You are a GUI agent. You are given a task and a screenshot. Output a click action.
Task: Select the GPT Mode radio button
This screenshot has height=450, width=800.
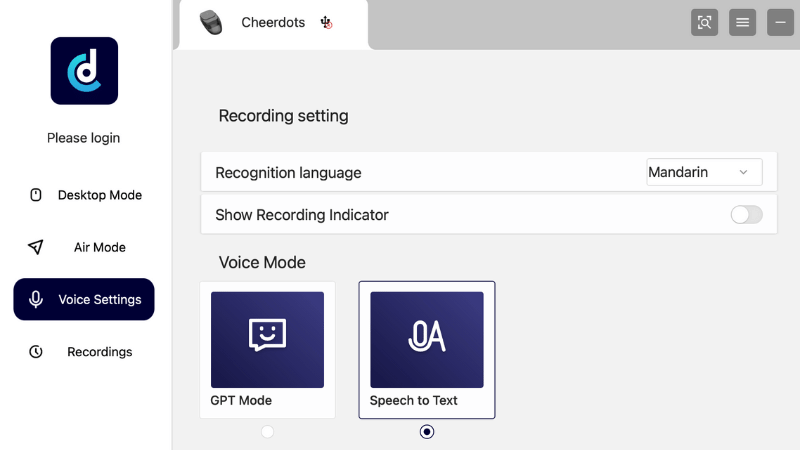(267, 432)
